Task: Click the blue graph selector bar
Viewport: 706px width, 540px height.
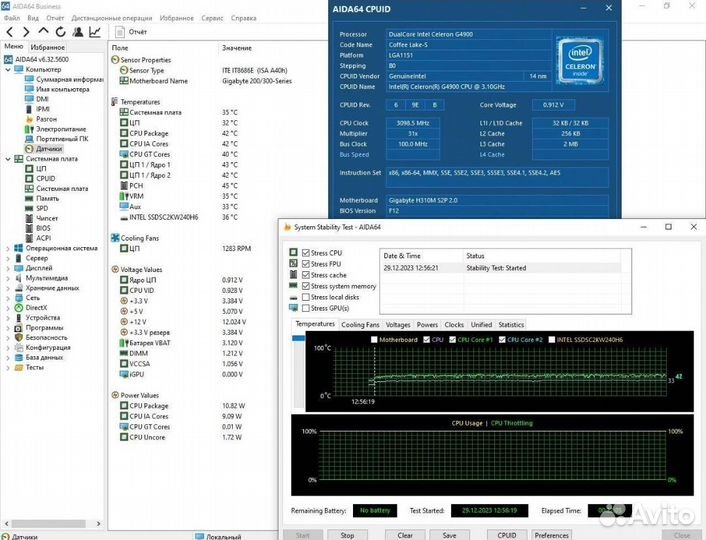Action: [x=299, y=338]
